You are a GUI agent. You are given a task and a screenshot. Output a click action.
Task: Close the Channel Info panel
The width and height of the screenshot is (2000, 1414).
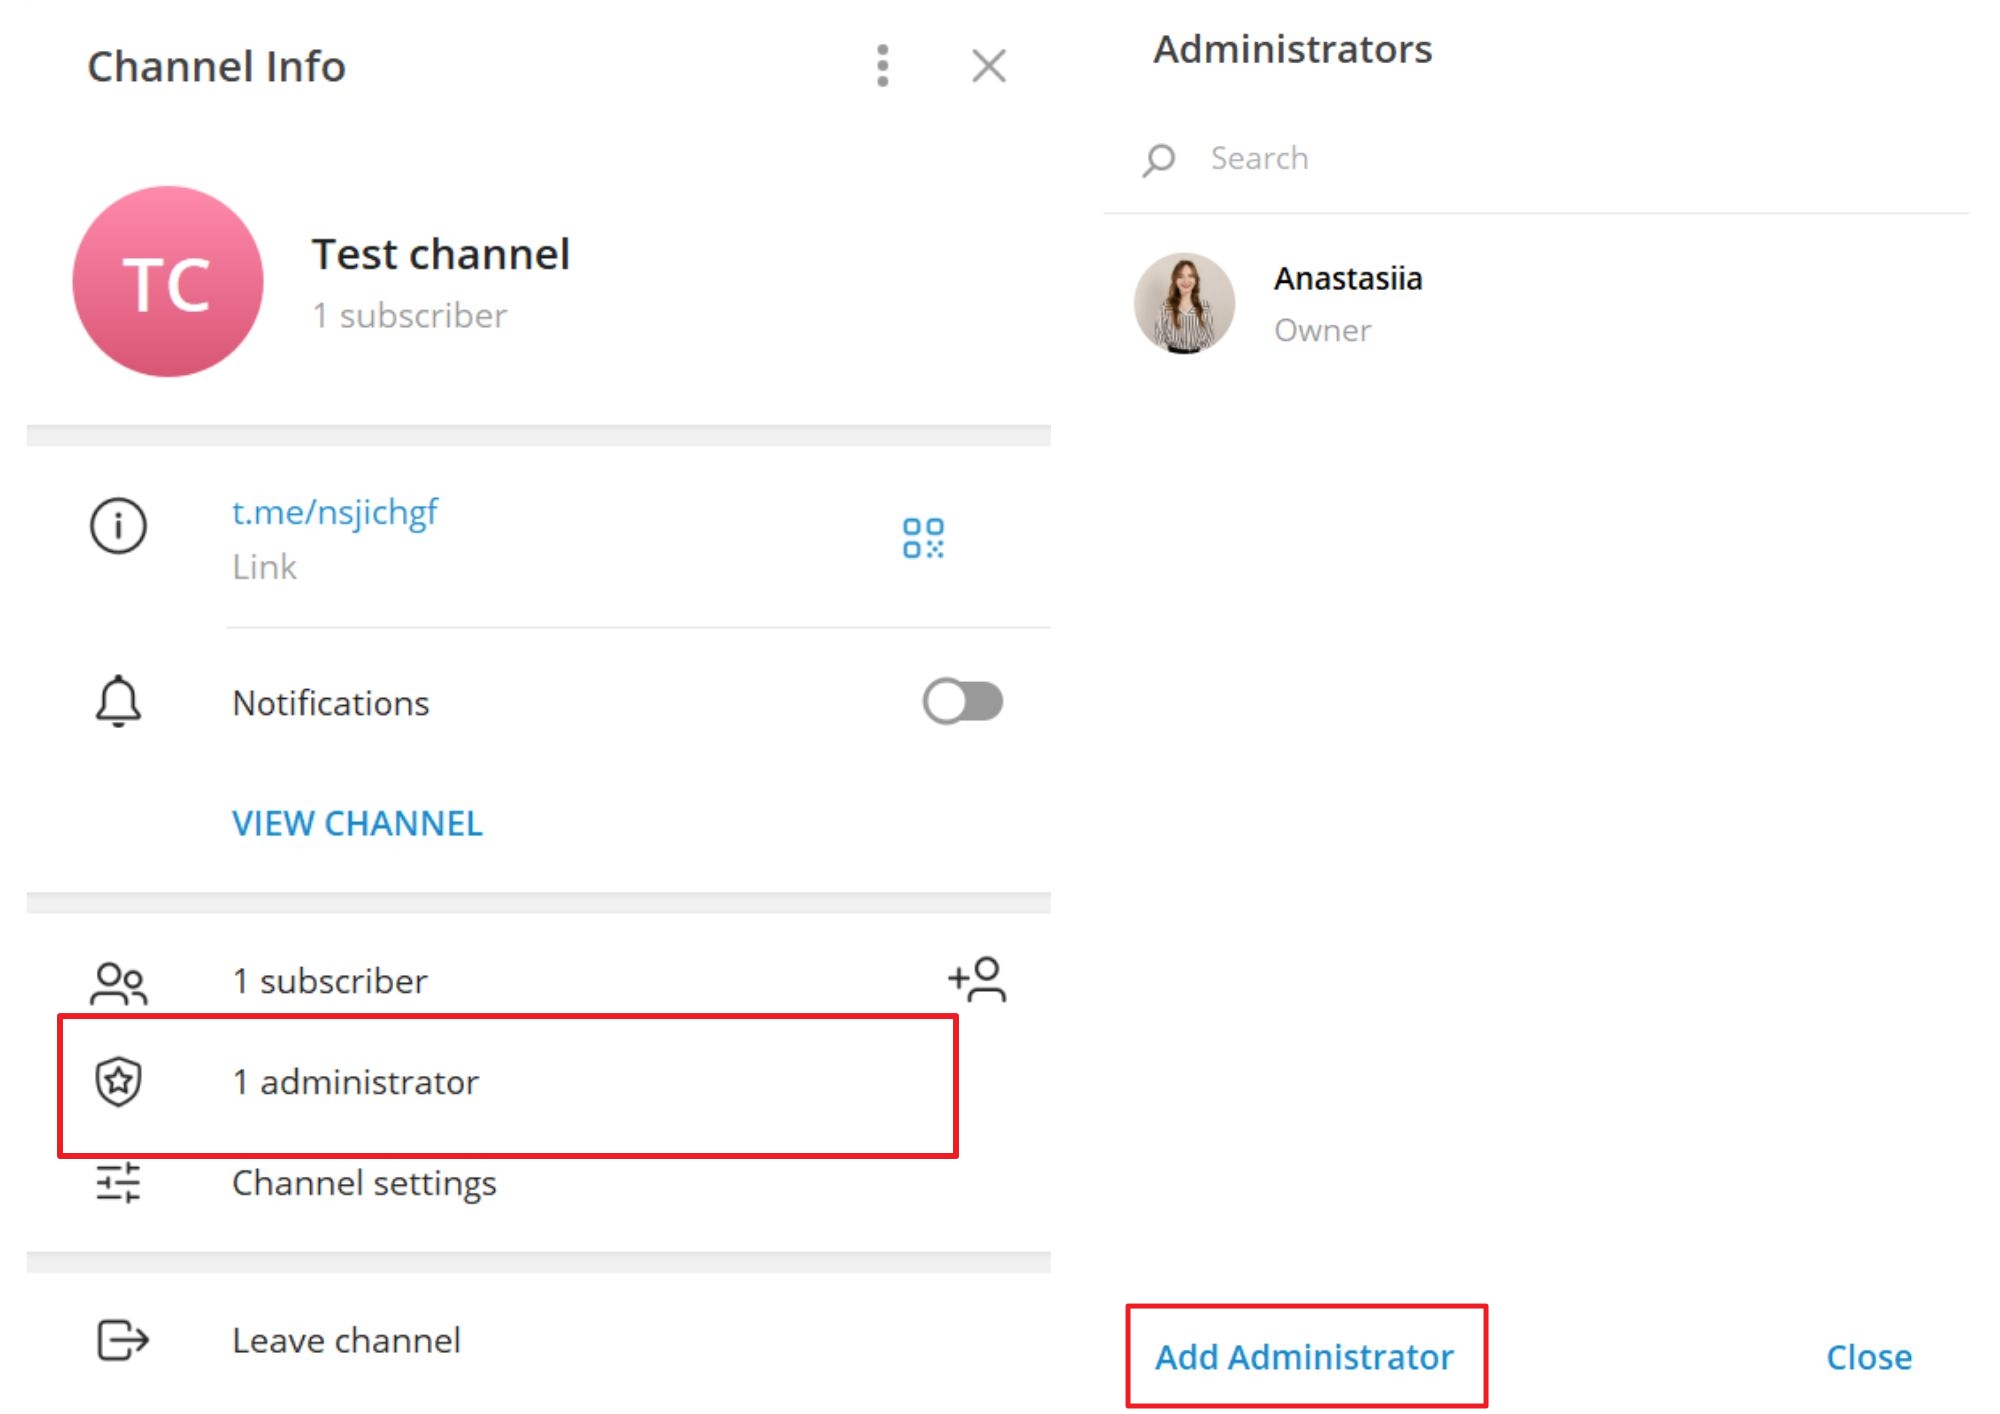(x=988, y=66)
